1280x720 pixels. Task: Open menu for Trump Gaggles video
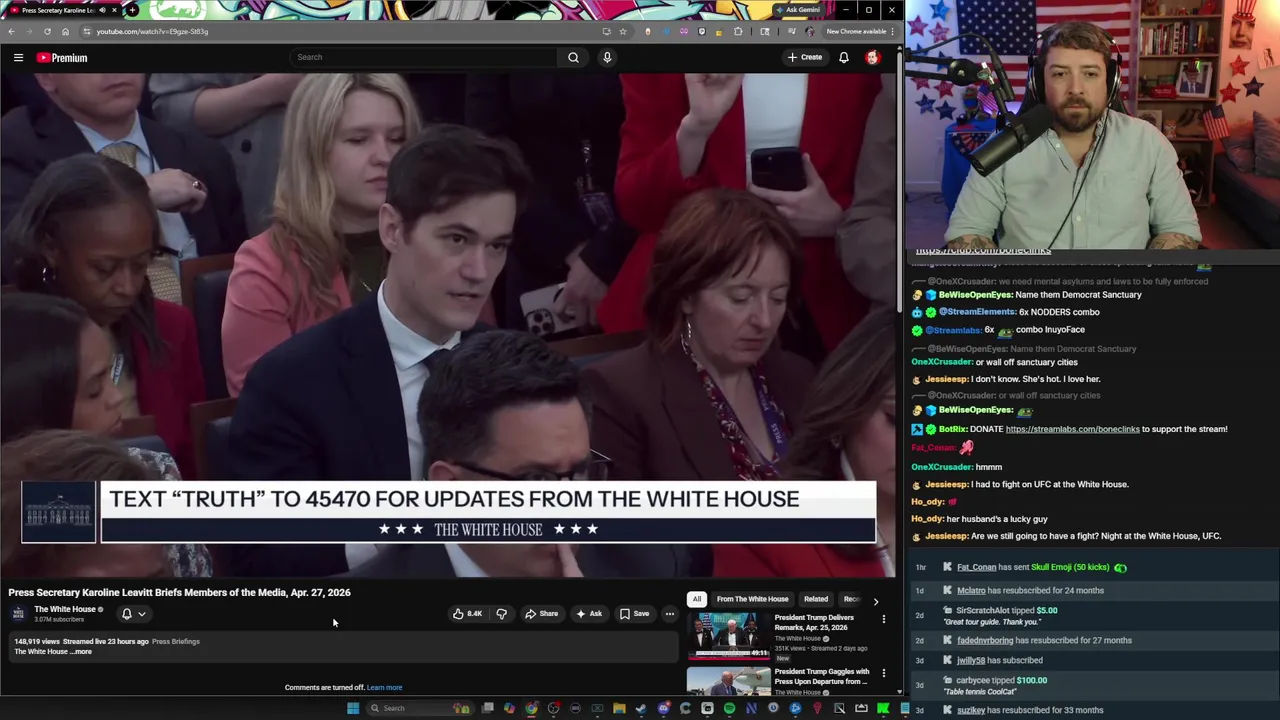pos(884,673)
